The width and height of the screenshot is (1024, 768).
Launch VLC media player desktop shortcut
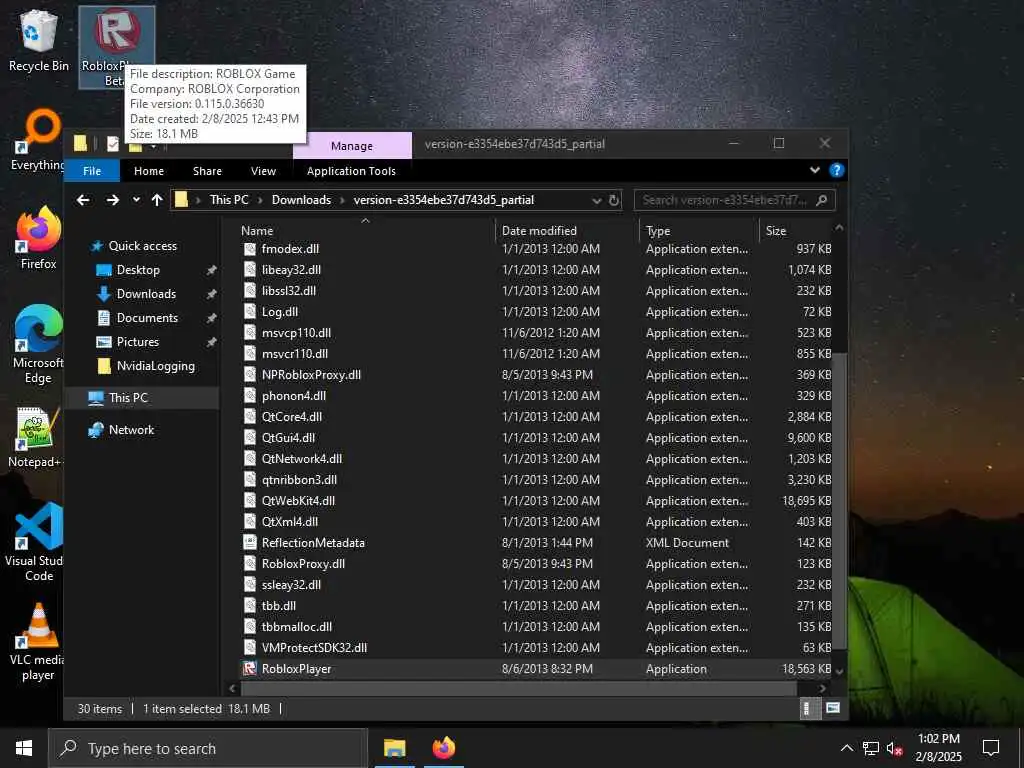point(38,643)
